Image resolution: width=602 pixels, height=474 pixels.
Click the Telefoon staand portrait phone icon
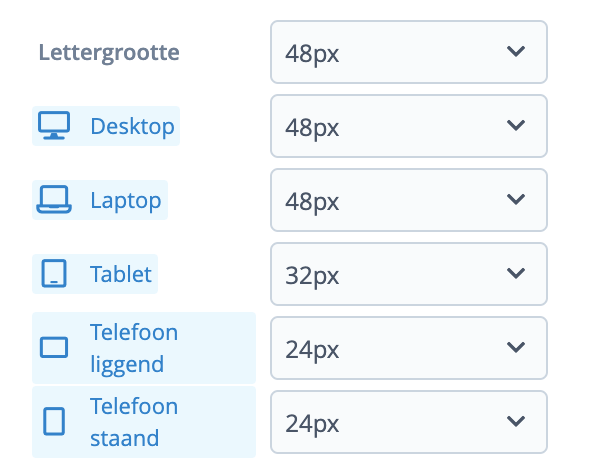pyautogui.click(x=54, y=422)
